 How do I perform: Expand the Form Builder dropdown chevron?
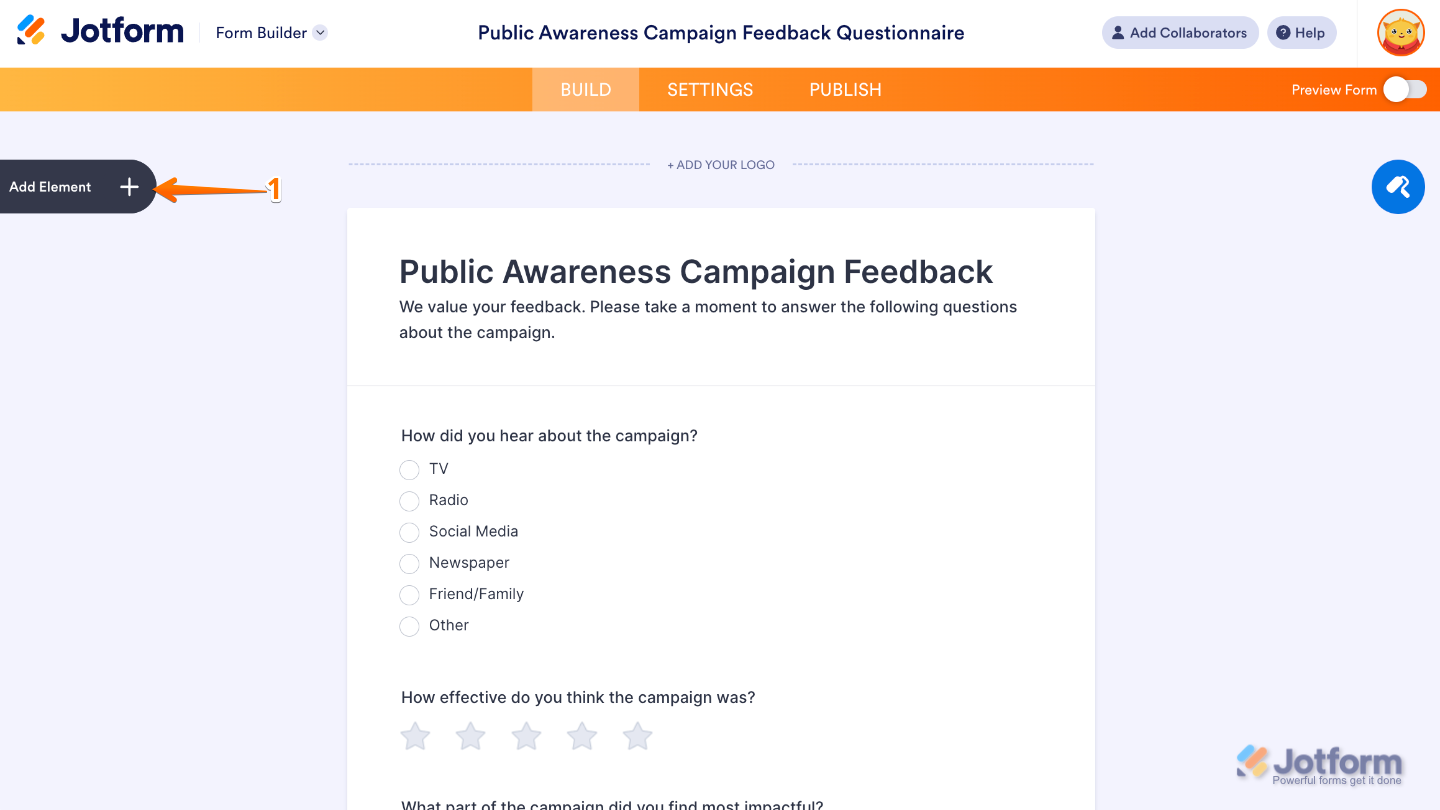point(320,33)
